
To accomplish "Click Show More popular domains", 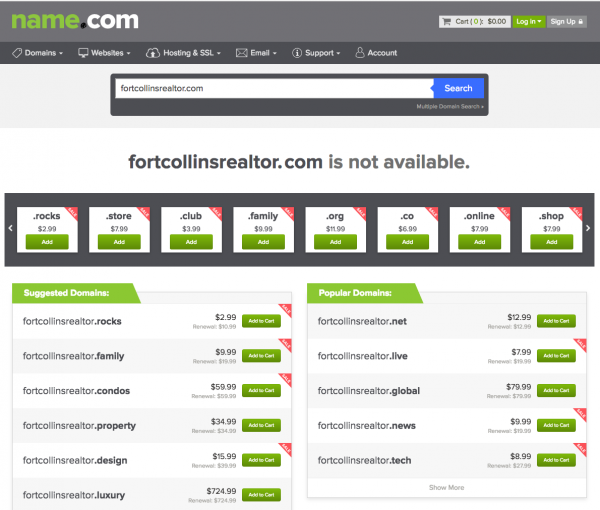I will pos(447,487).
